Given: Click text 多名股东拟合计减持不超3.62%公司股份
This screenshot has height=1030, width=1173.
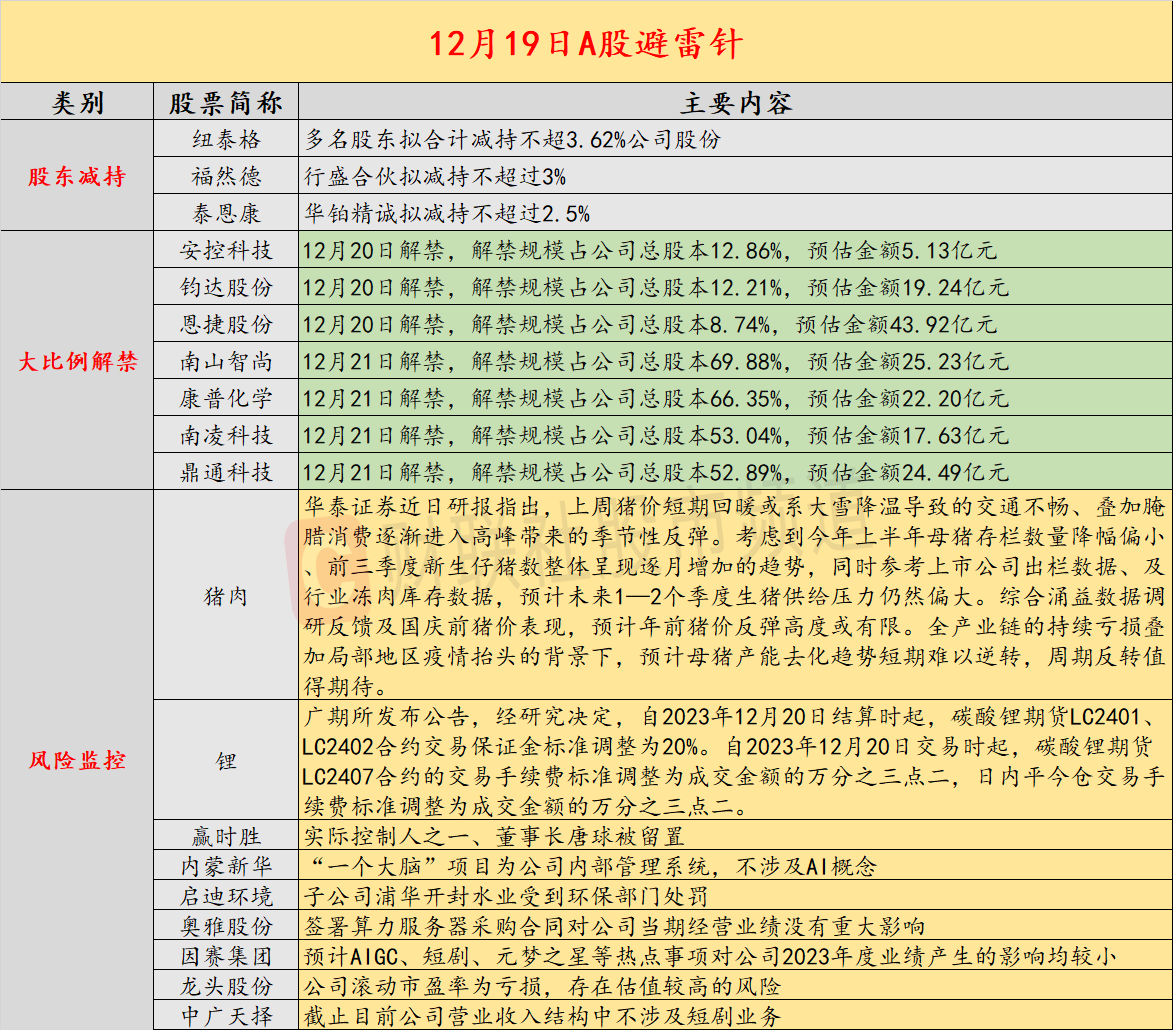Looking at the screenshot, I should click(513, 139).
